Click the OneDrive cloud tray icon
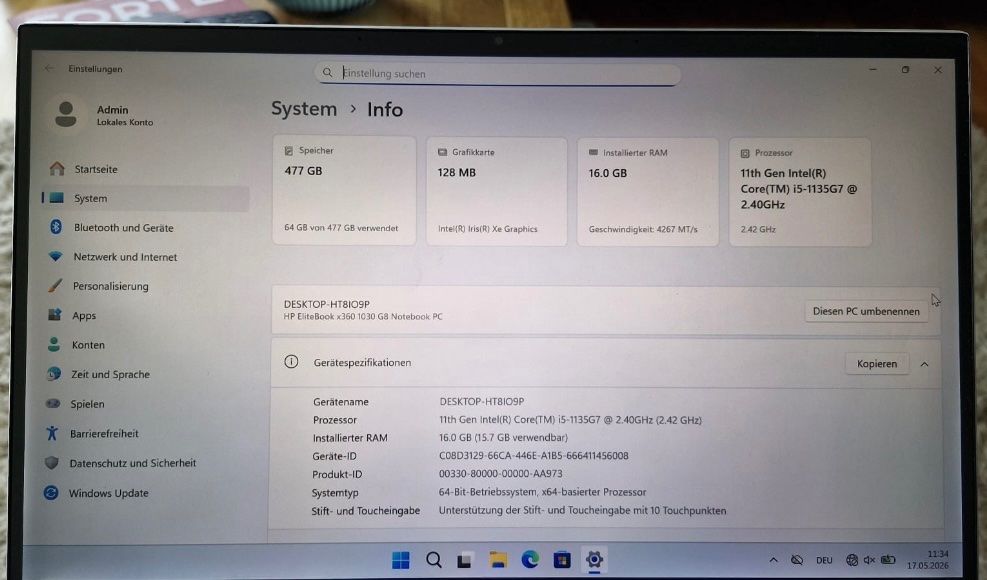The image size is (987, 580). (x=796, y=560)
